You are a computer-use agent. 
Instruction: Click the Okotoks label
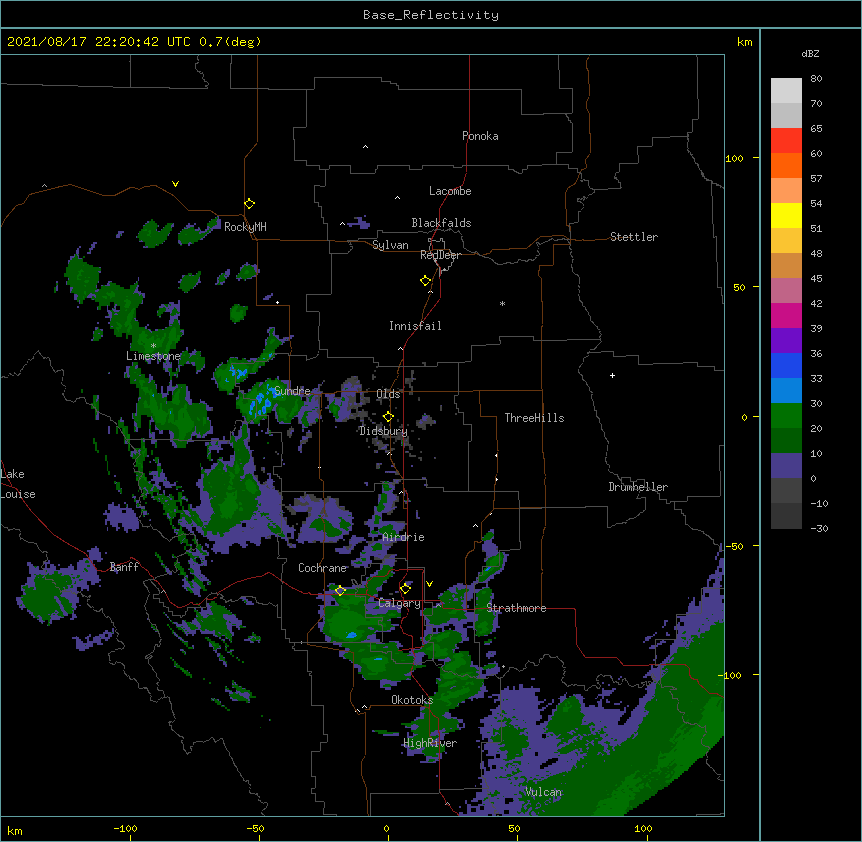click(x=412, y=700)
